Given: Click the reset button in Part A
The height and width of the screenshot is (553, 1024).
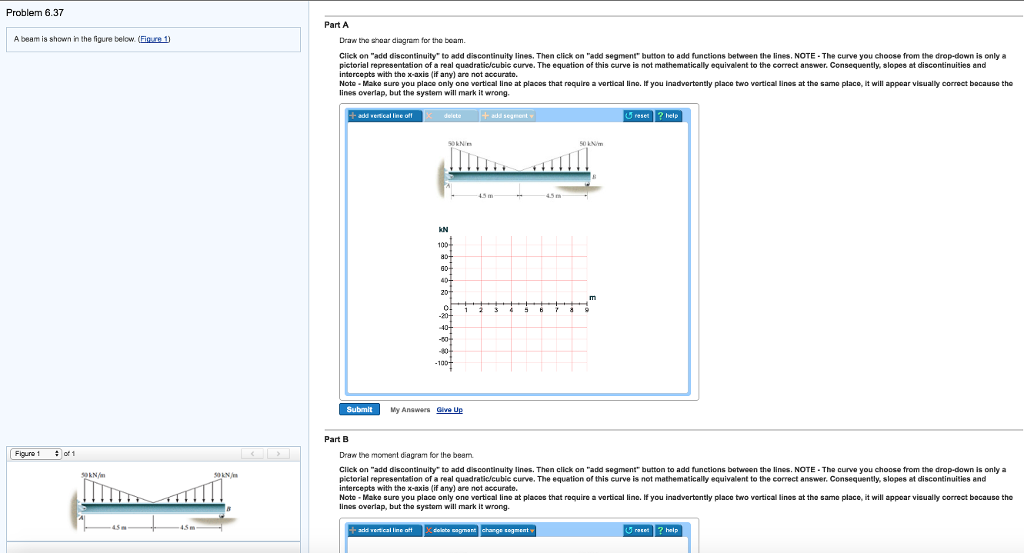Looking at the screenshot, I should pos(638,116).
